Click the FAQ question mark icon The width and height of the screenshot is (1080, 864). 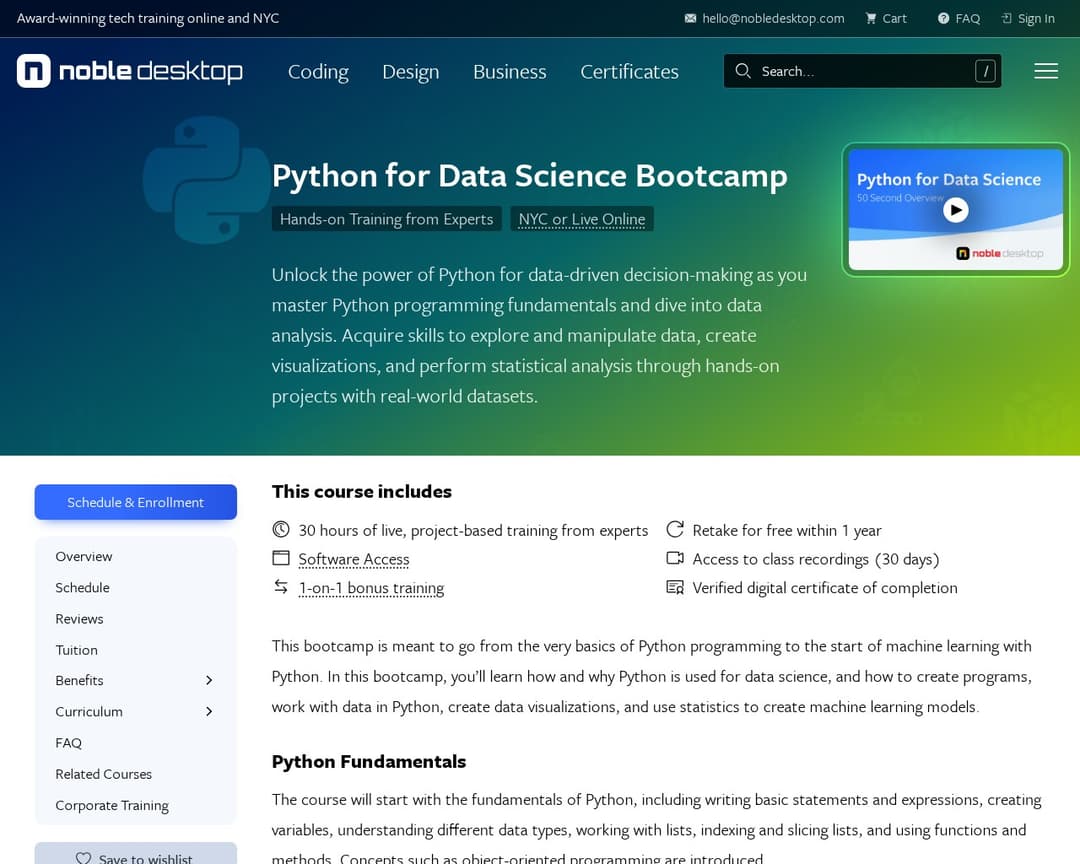944,19
